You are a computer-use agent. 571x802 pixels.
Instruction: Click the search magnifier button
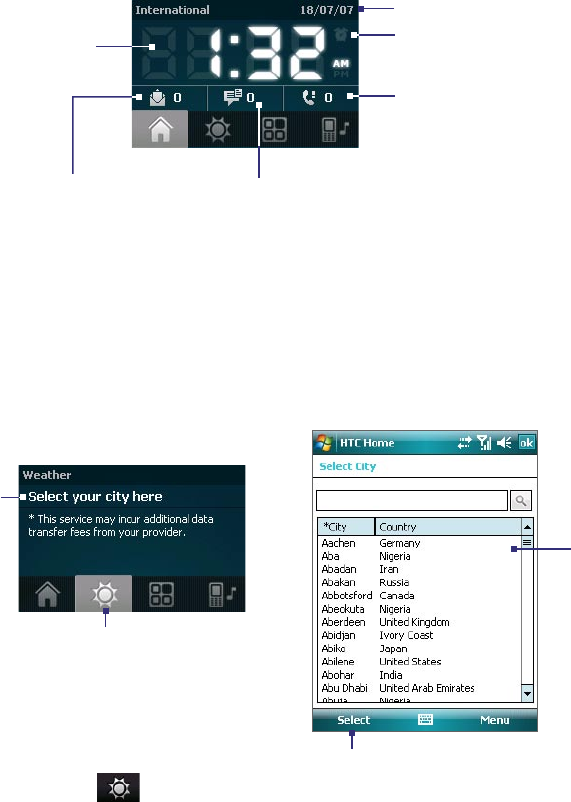(521, 500)
